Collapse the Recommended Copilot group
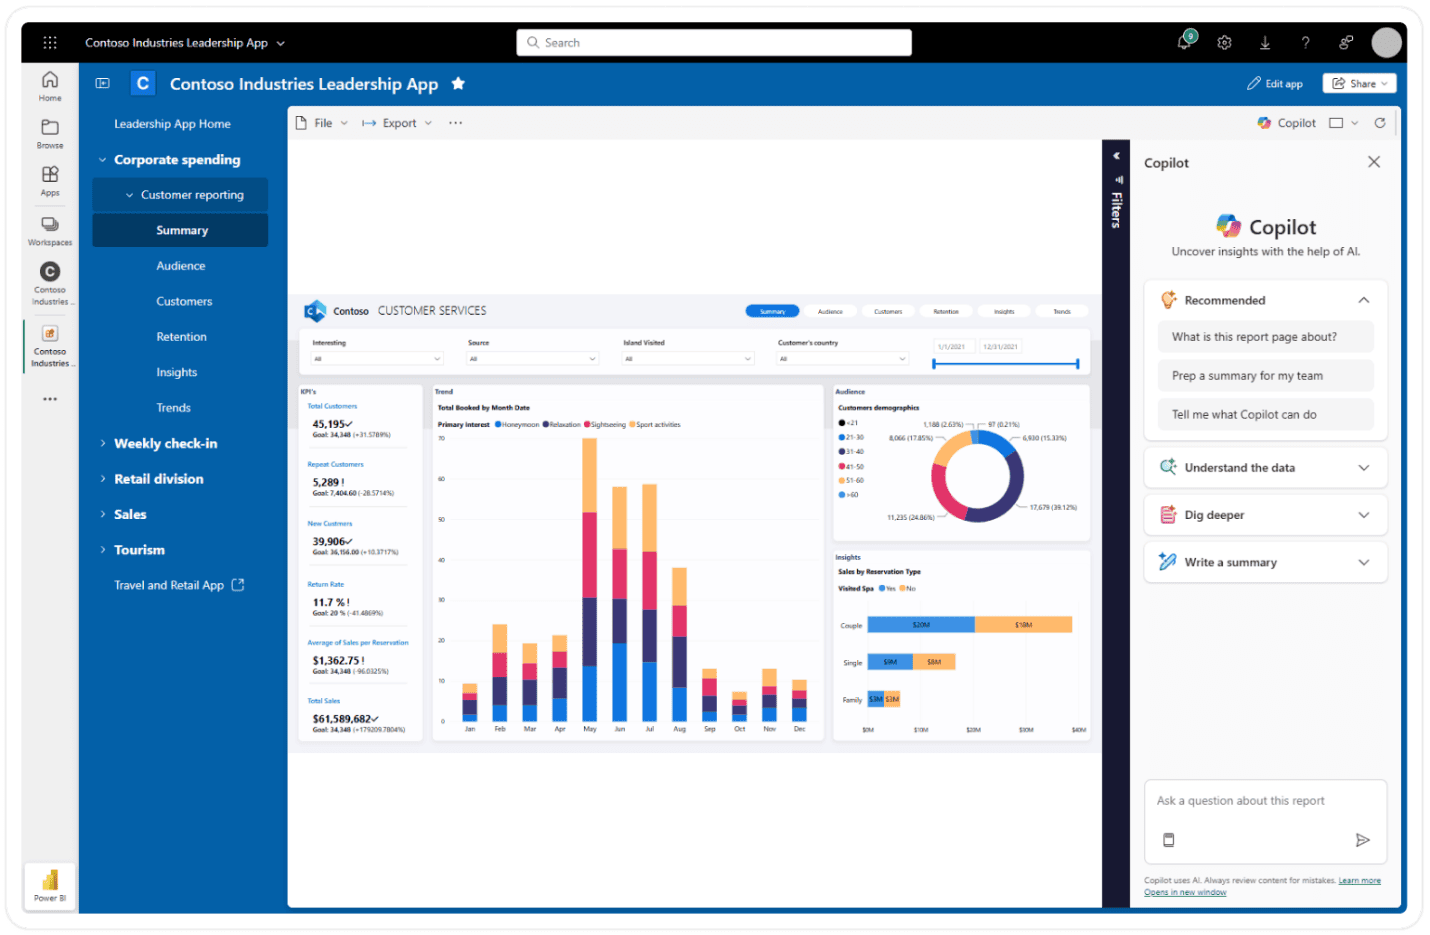1430x935 pixels. point(1363,300)
